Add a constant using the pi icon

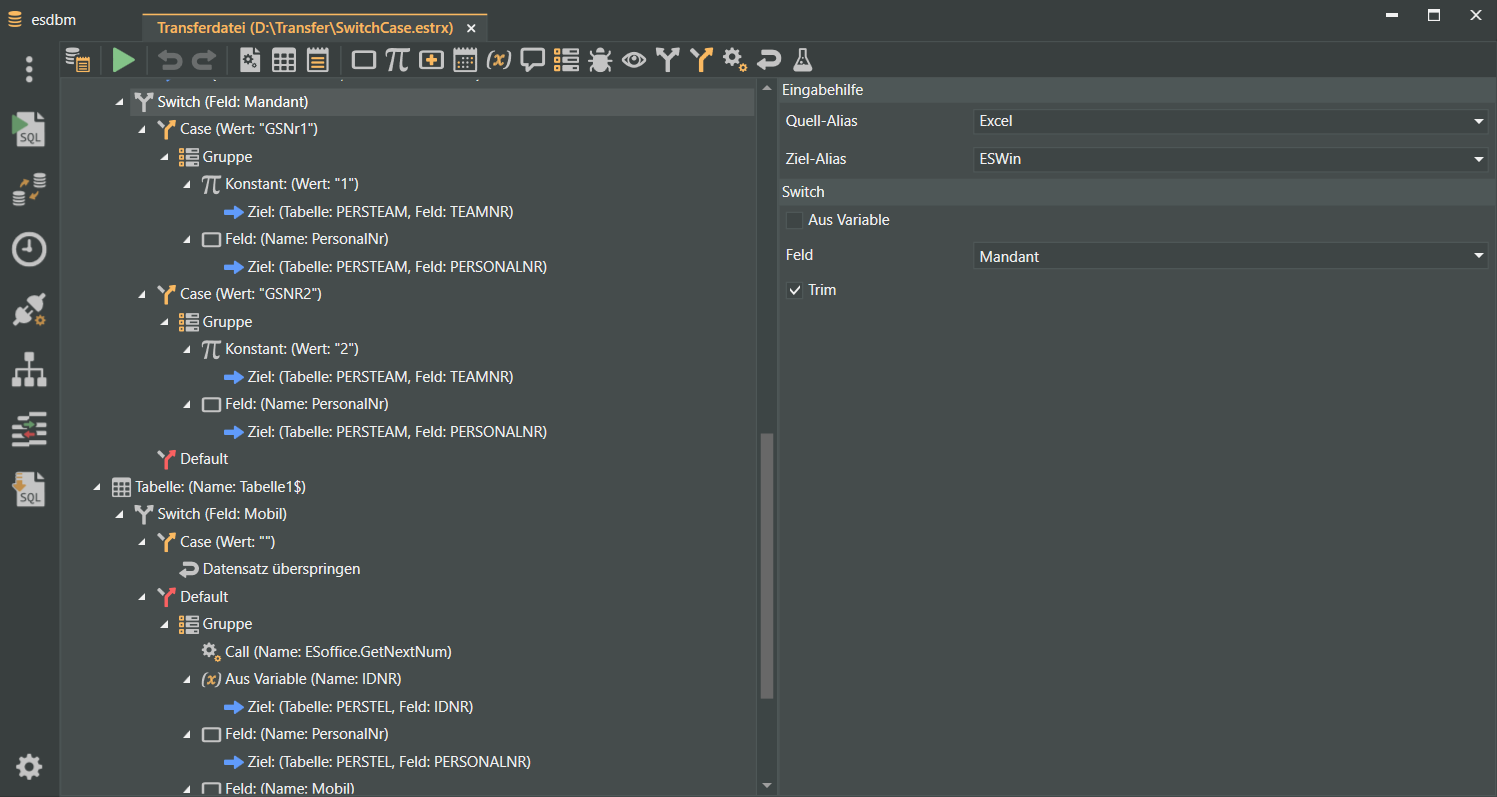pyautogui.click(x=397, y=60)
